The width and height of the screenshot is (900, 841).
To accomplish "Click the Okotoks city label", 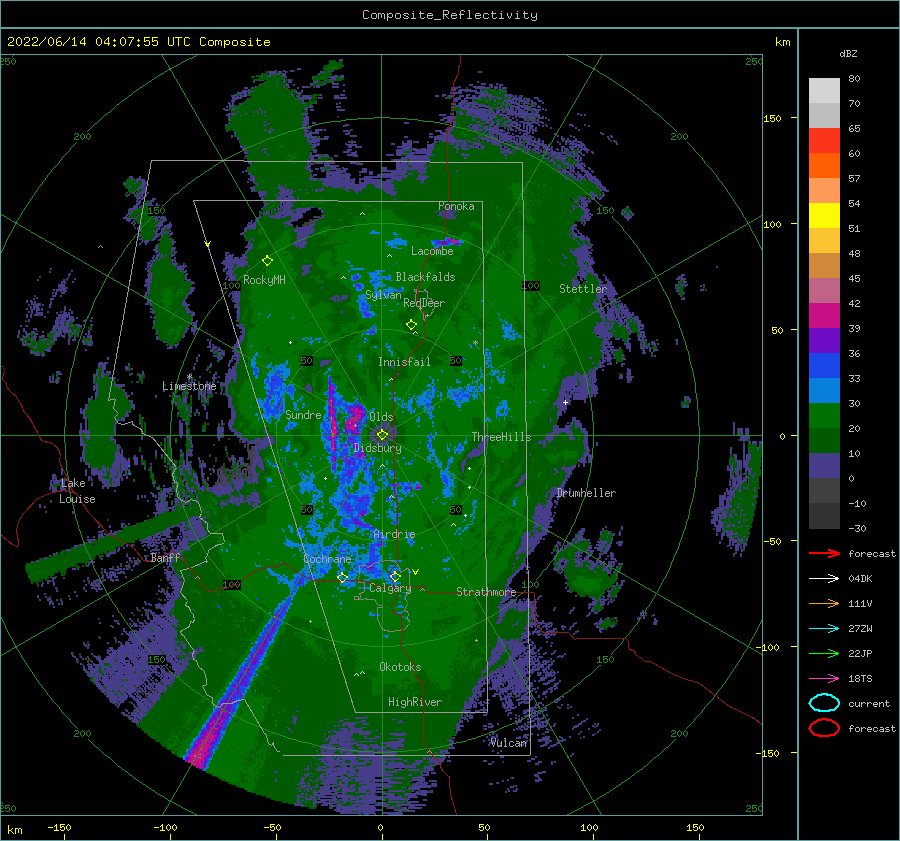I will point(400,666).
